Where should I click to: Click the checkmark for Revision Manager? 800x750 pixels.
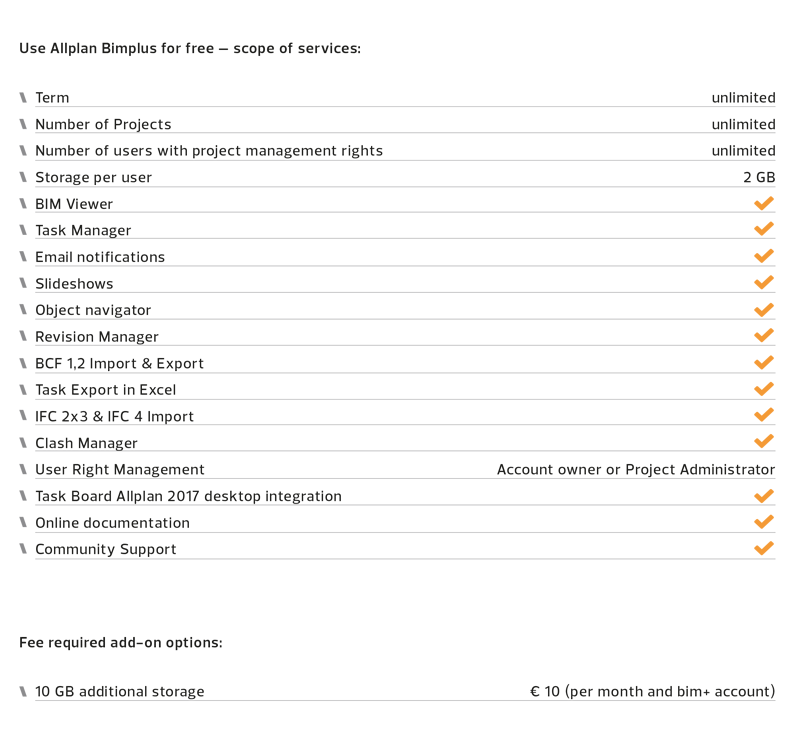click(x=764, y=335)
